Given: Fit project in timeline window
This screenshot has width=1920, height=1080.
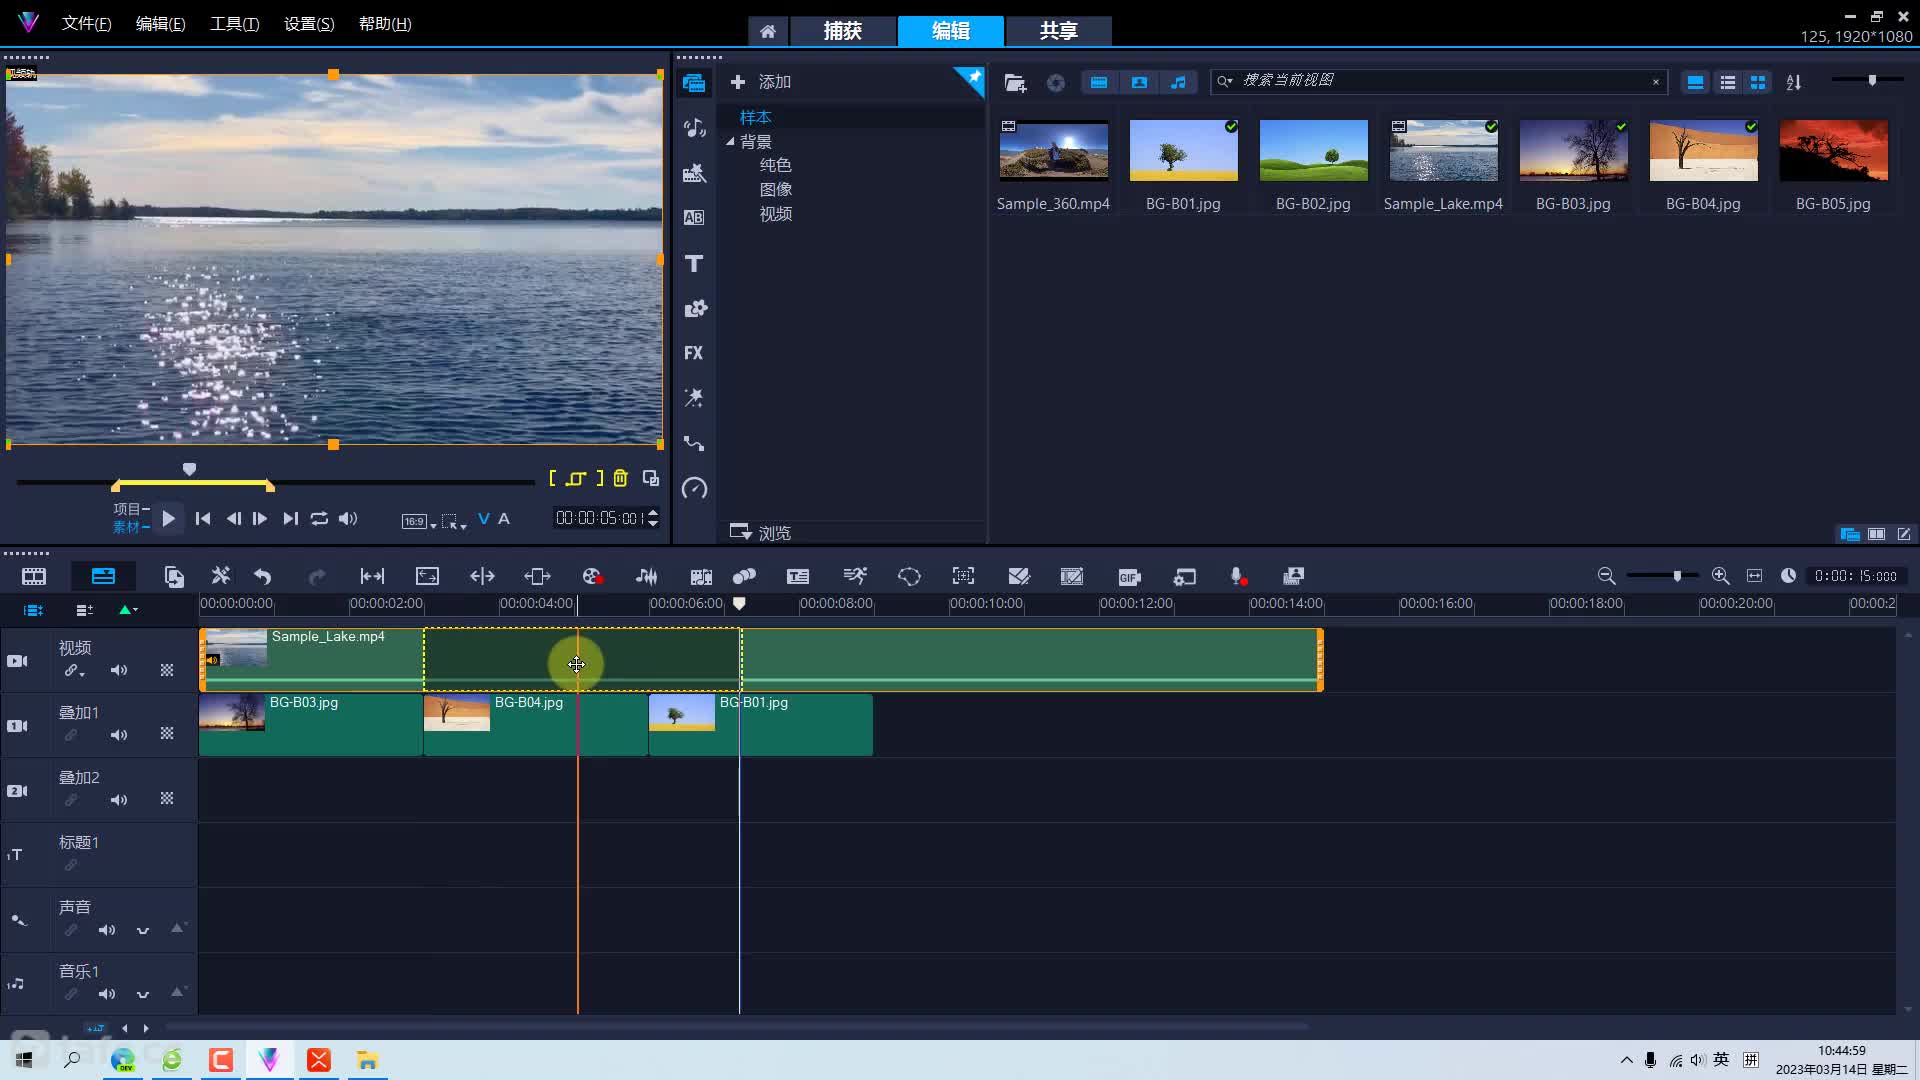Looking at the screenshot, I should click(x=1754, y=576).
